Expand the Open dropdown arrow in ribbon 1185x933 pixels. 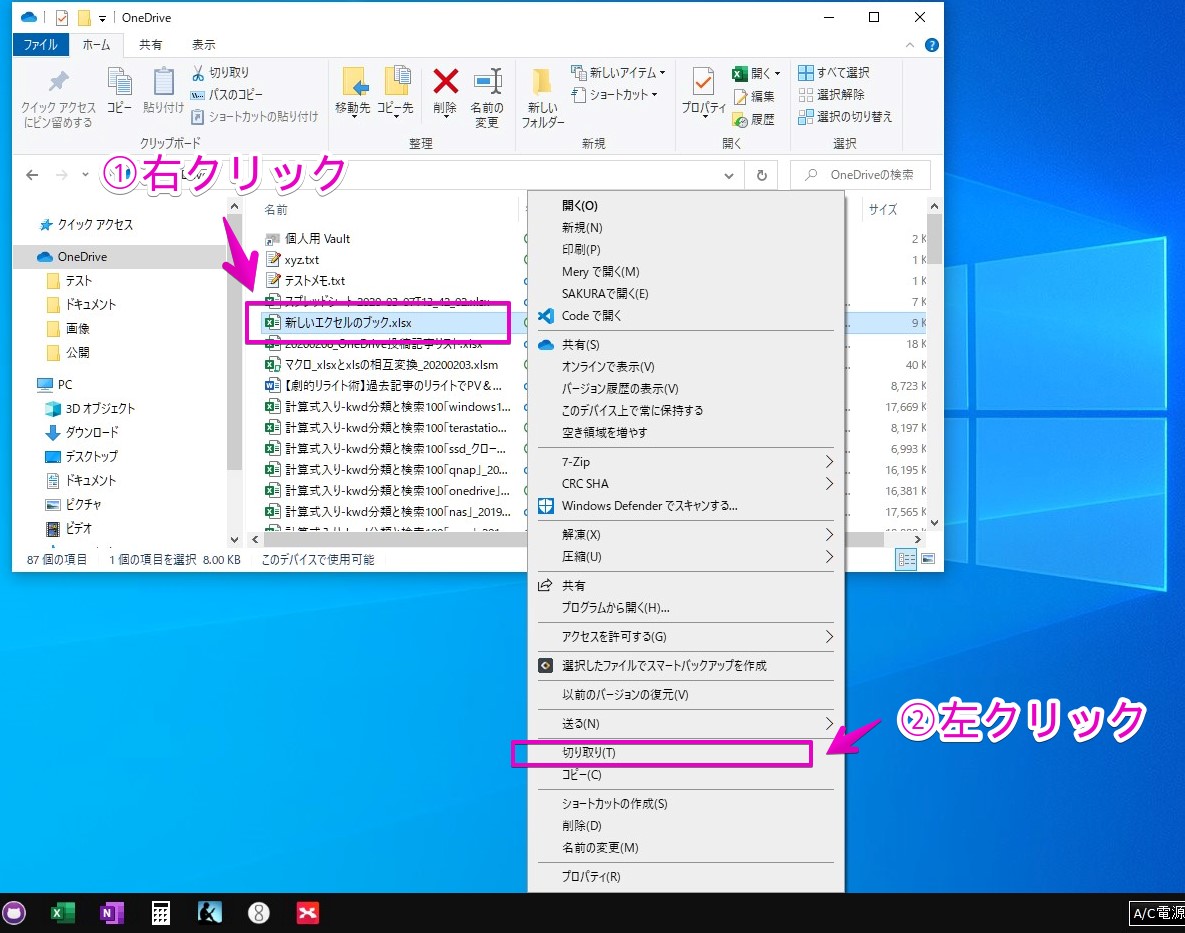pos(777,73)
